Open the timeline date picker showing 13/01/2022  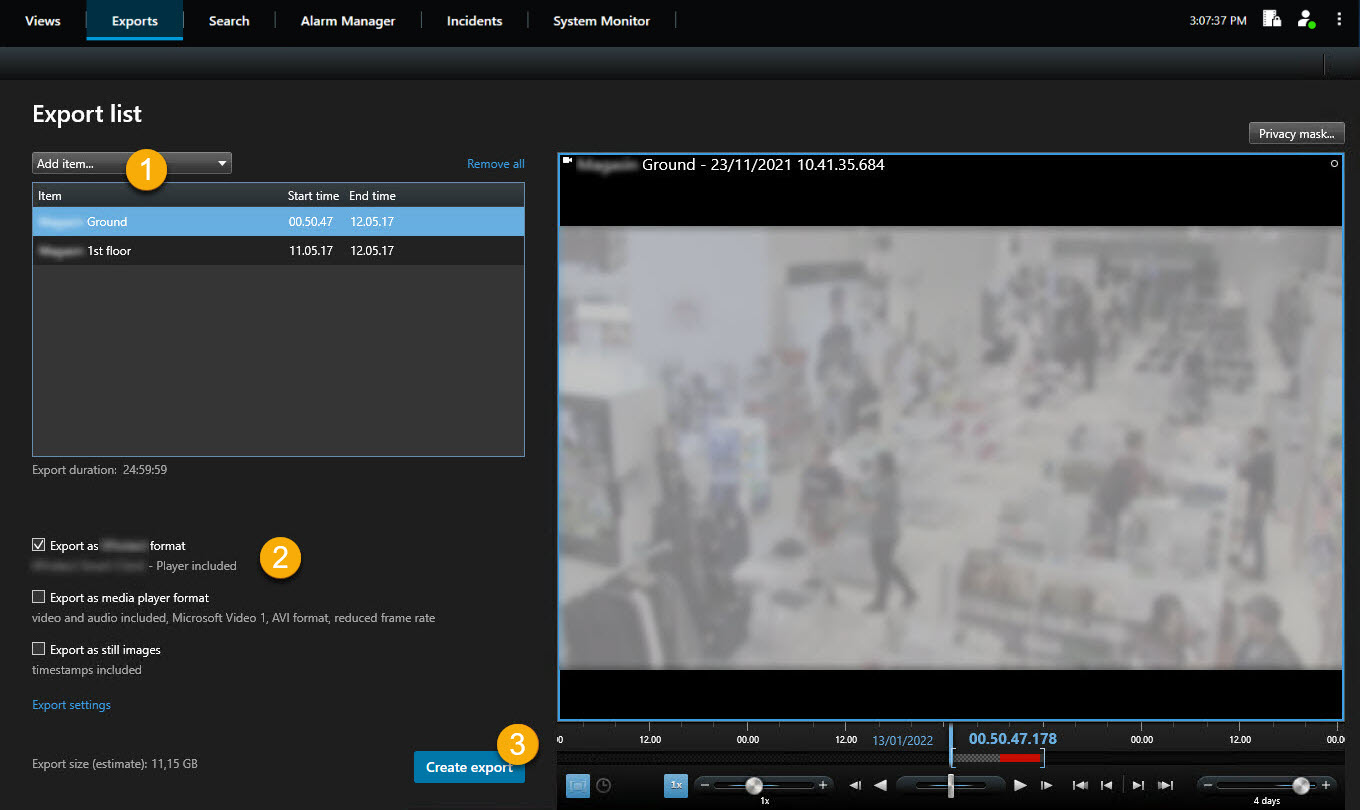pyautogui.click(x=902, y=740)
